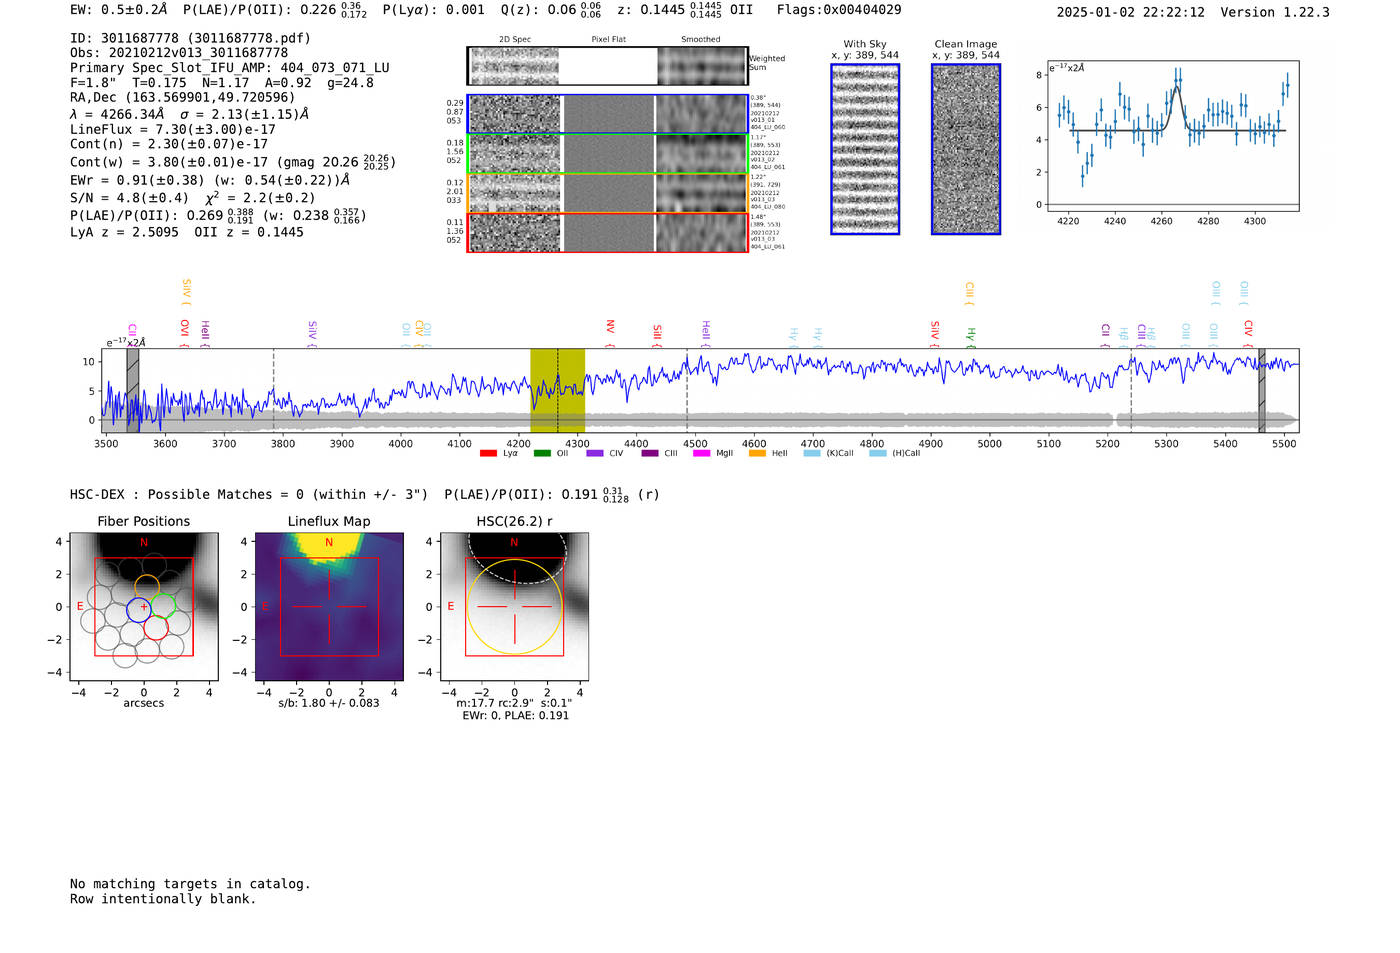Open the With Sky thumbnail image
The width and height of the screenshot is (1400, 953).
click(865, 149)
